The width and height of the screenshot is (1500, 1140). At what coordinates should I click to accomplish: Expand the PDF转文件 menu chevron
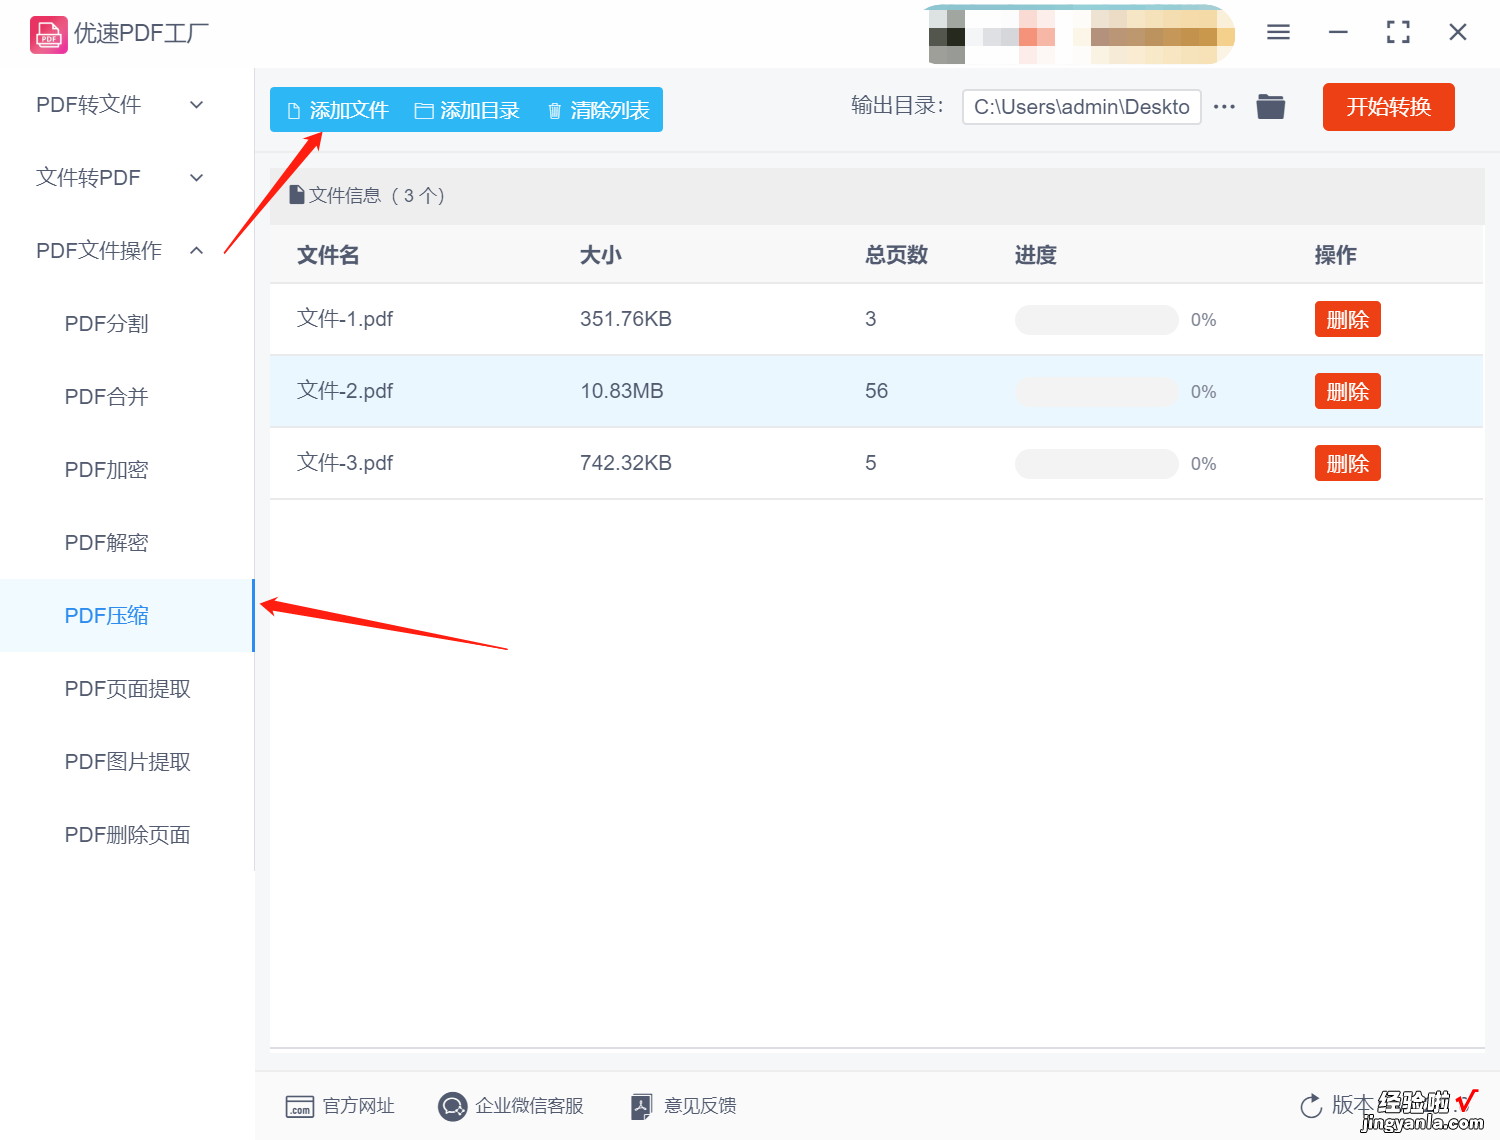click(x=197, y=105)
